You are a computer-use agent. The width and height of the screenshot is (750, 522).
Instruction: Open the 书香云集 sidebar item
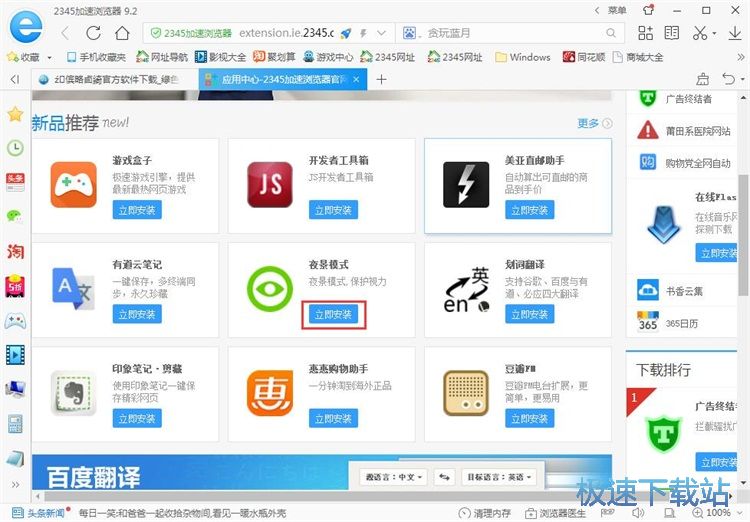pyautogui.click(x=681, y=291)
